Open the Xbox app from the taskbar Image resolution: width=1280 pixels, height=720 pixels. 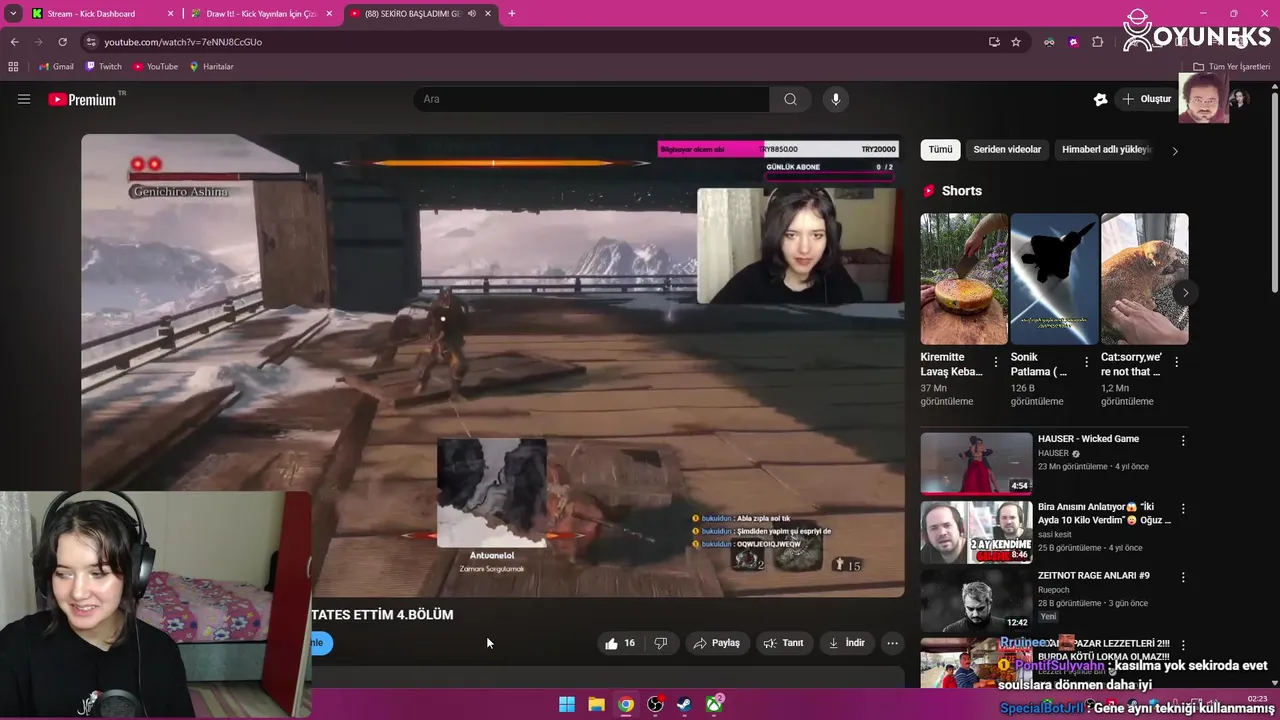pyautogui.click(x=714, y=704)
